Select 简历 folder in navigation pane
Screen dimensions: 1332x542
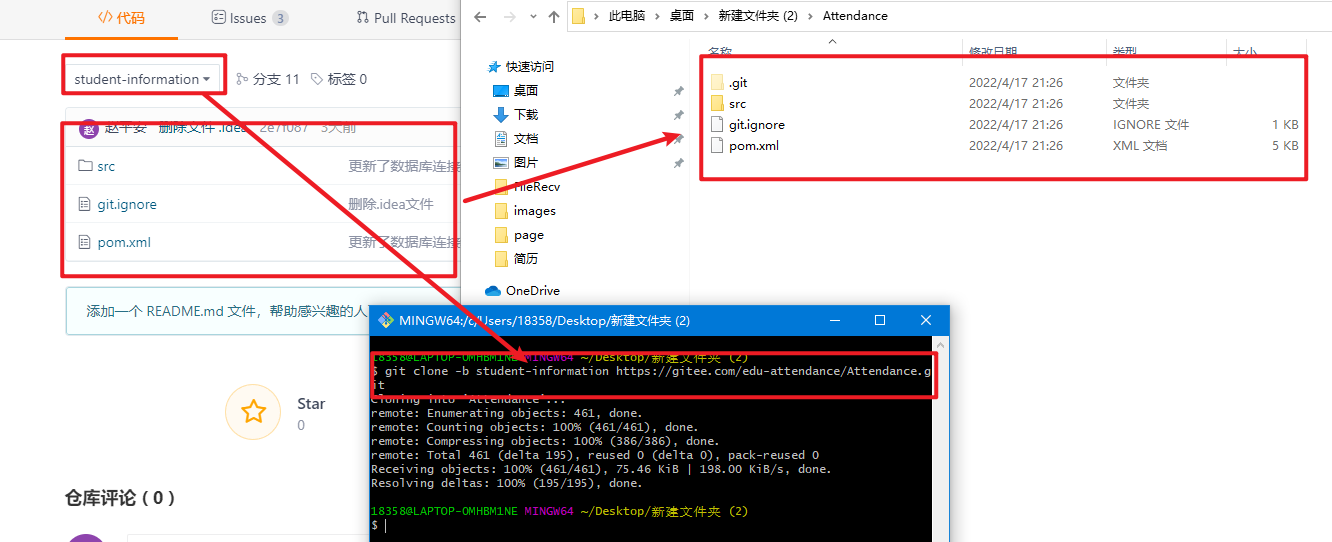[x=526, y=259]
